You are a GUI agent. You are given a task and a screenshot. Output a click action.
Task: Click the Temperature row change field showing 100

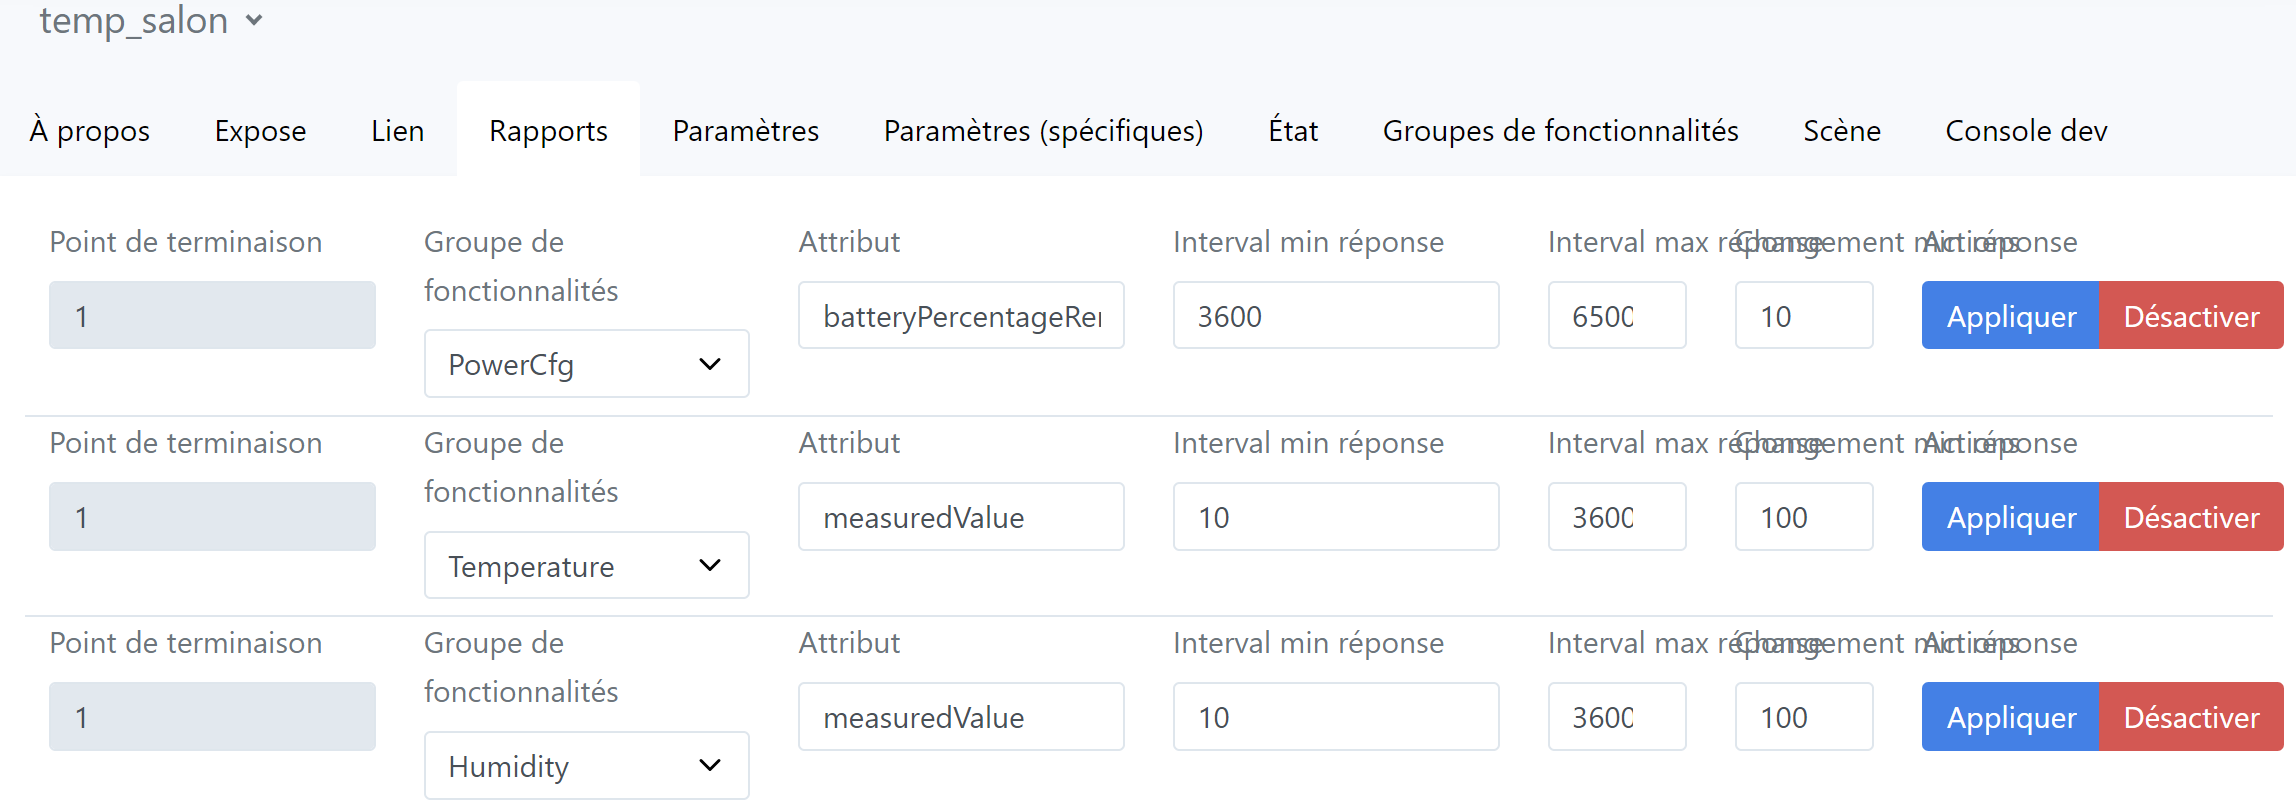pyautogui.click(x=1804, y=517)
